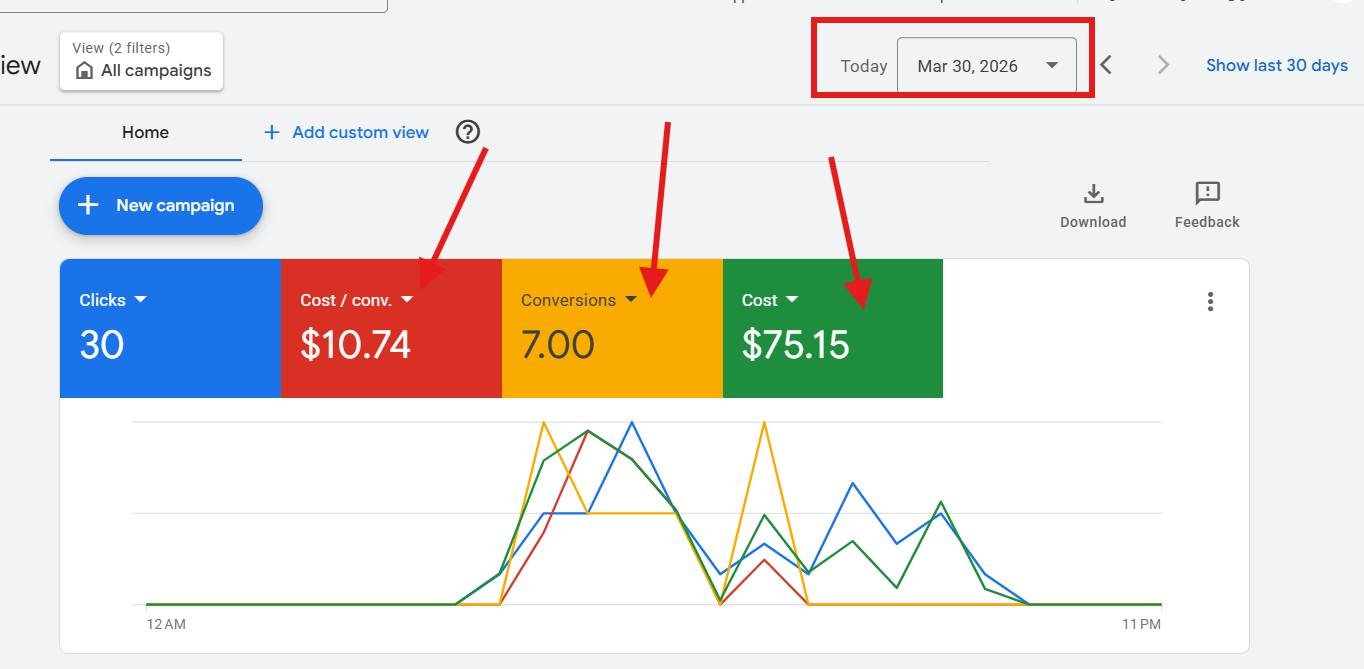Click the 11 PM axis label
The image size is (1364, 669).
click(x=1141, y=624)
